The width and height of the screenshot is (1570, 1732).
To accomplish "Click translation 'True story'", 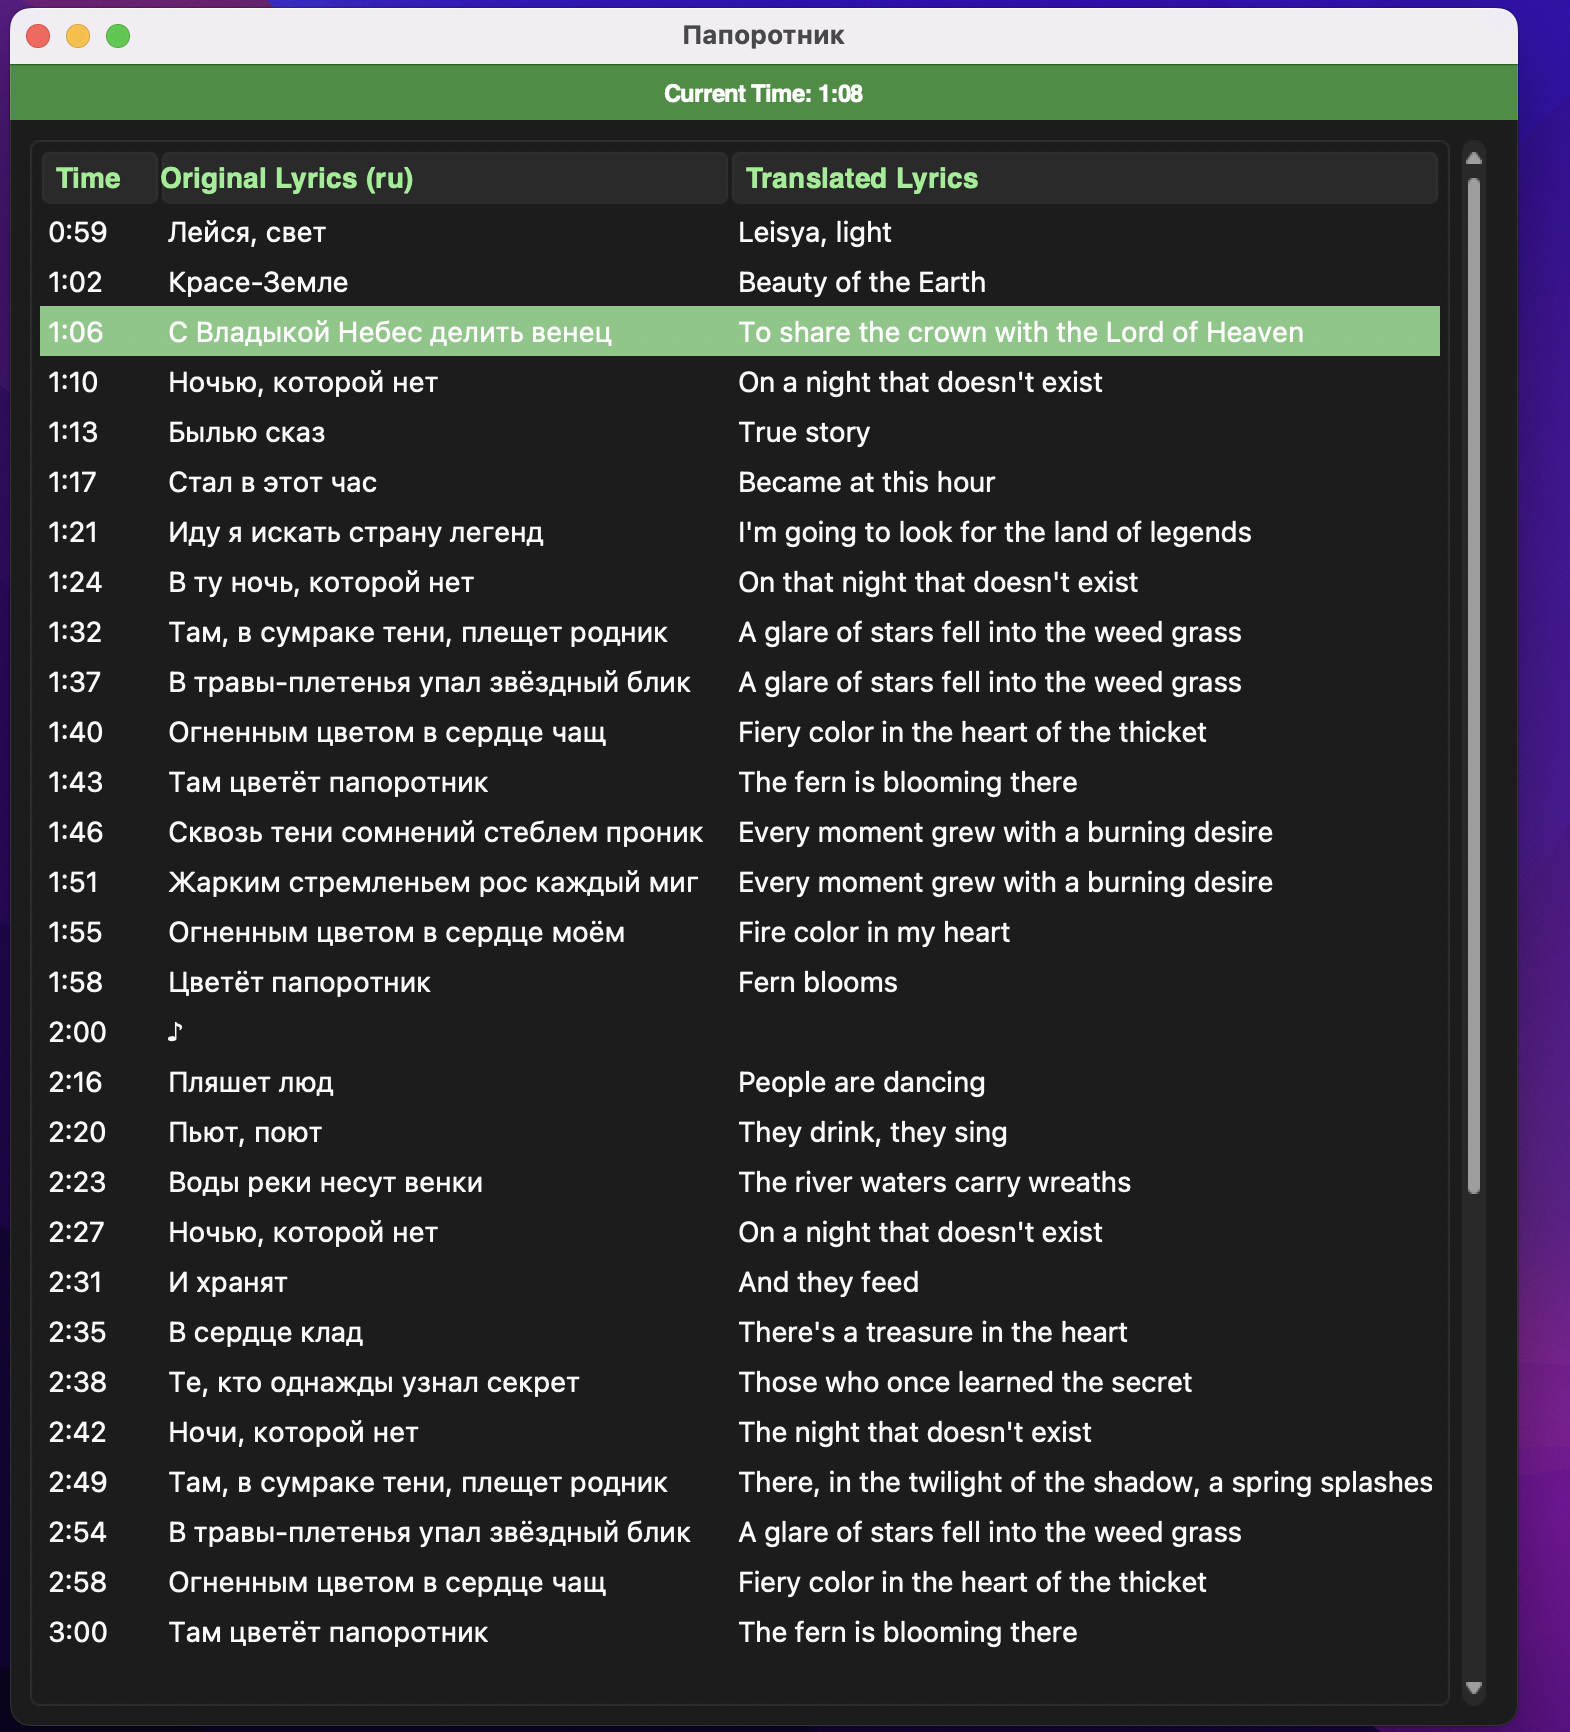I will 804,432.
